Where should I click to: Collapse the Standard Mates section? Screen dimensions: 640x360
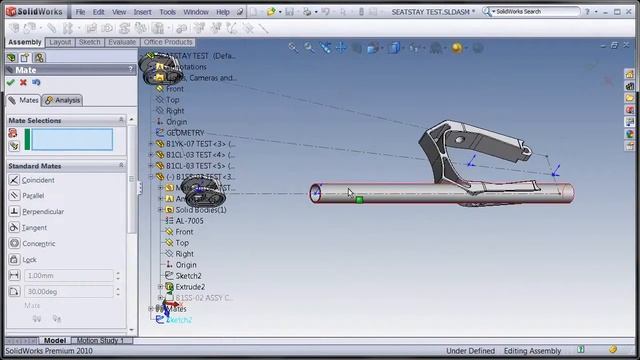(121, 165)
